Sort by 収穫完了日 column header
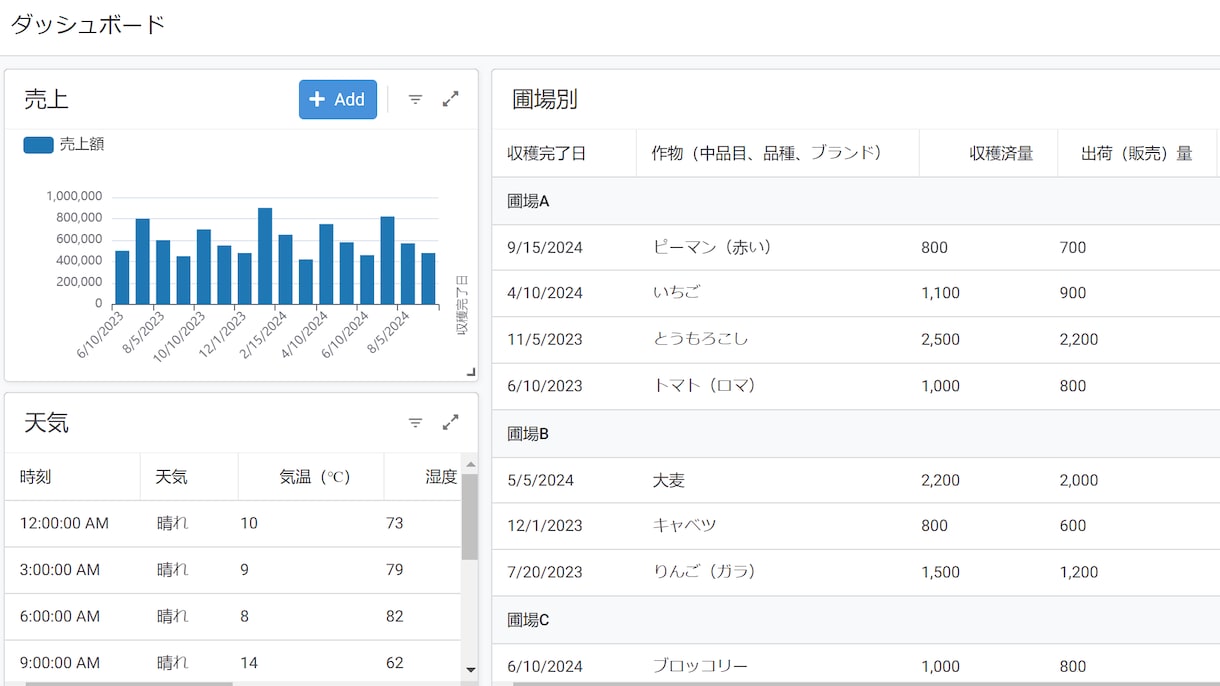 (564, 153)
